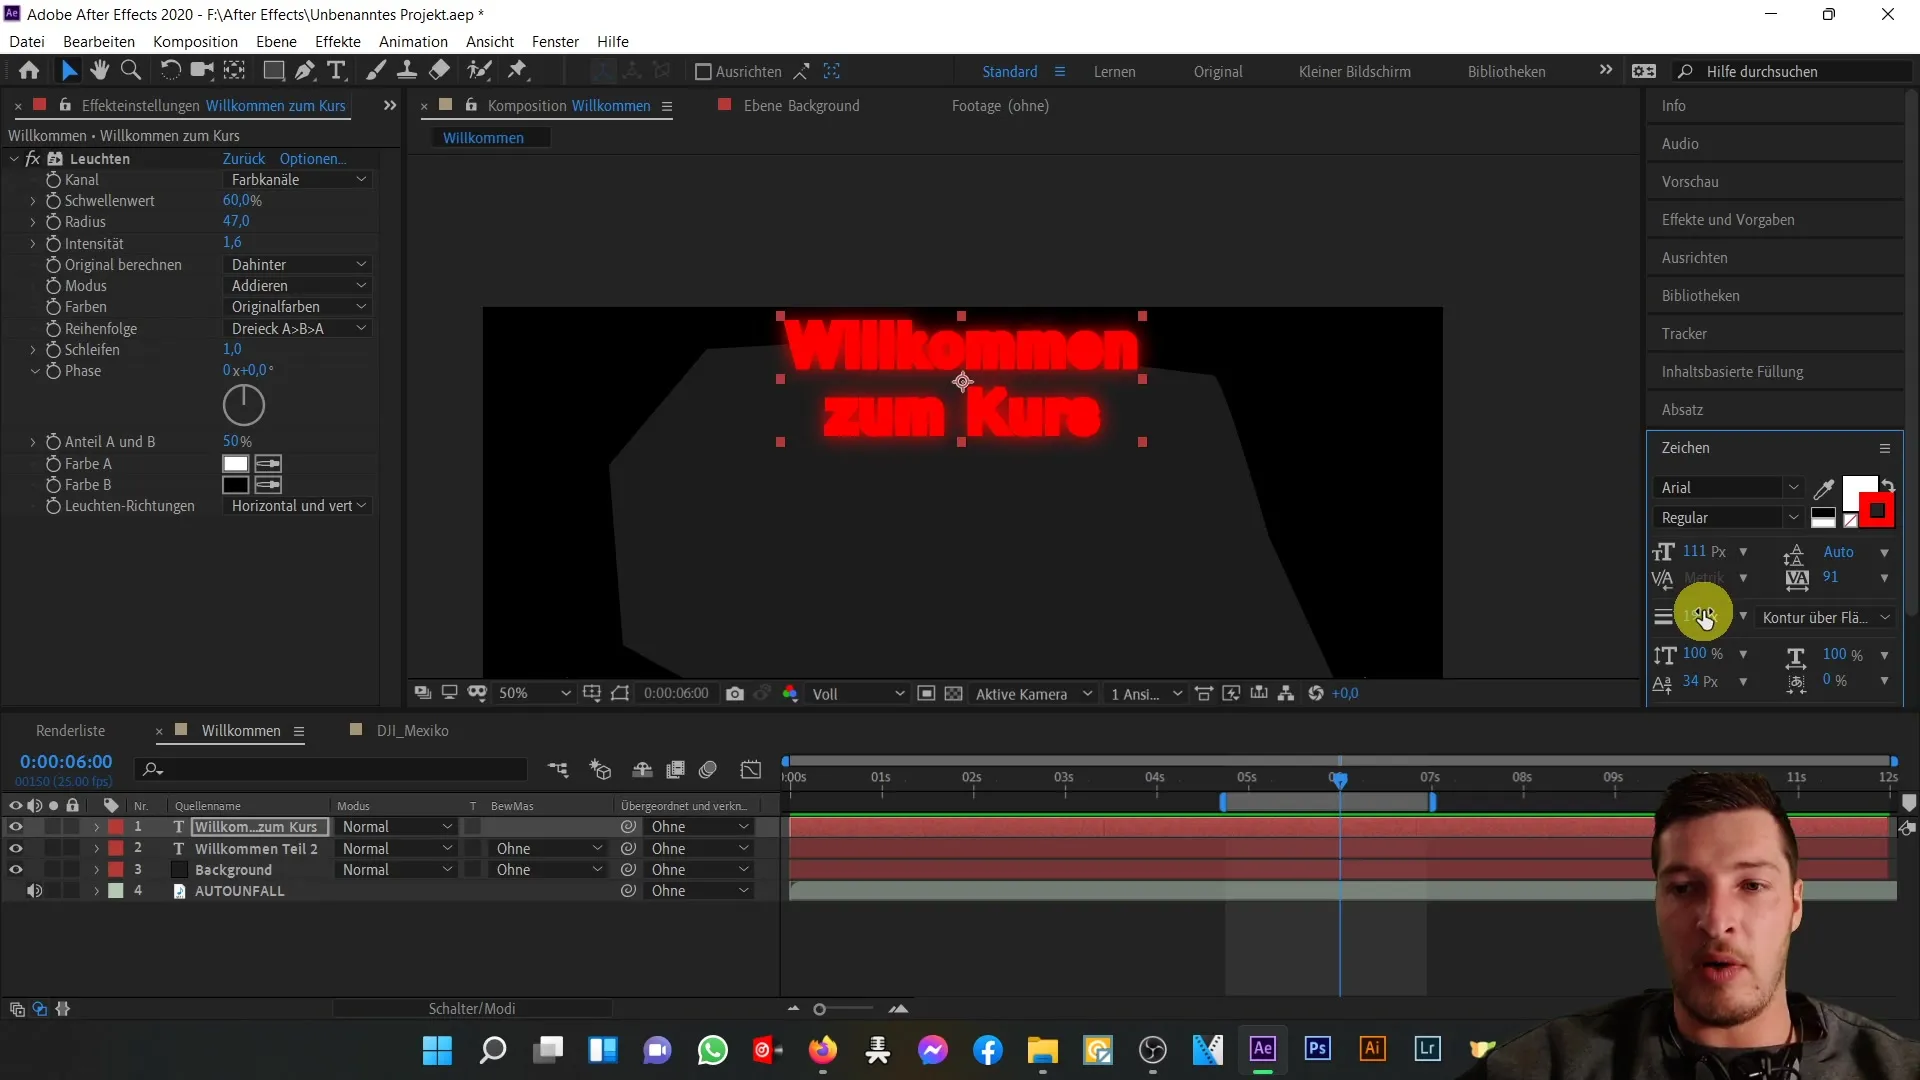Click the Phase angle dial
This screenshot has height=1080, width=1920.
tap(243, 405)
